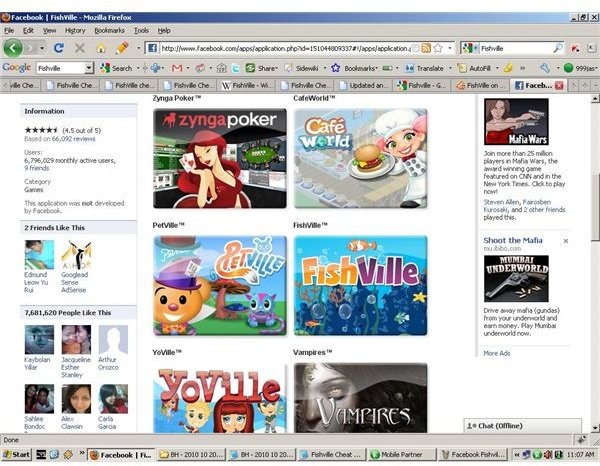Screen dimensions: 600x466
Task: Click the wrench settings icon in Google toolbar
Action: point(545,68)
